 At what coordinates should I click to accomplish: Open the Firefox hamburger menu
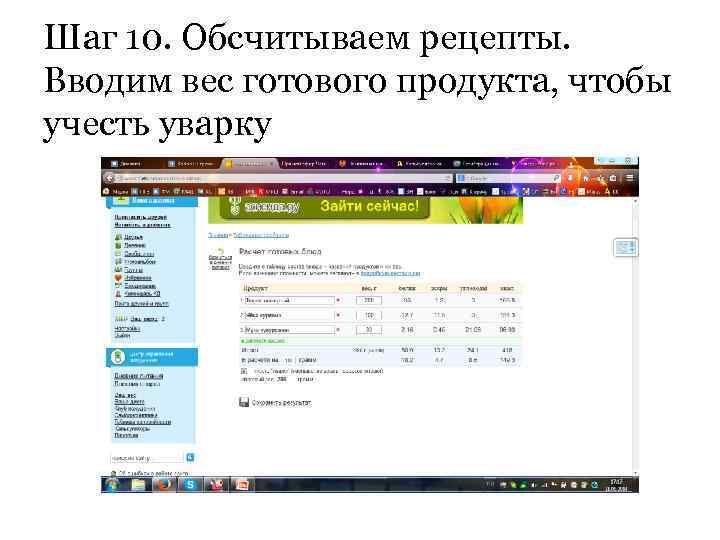click(x=630, y=177)
